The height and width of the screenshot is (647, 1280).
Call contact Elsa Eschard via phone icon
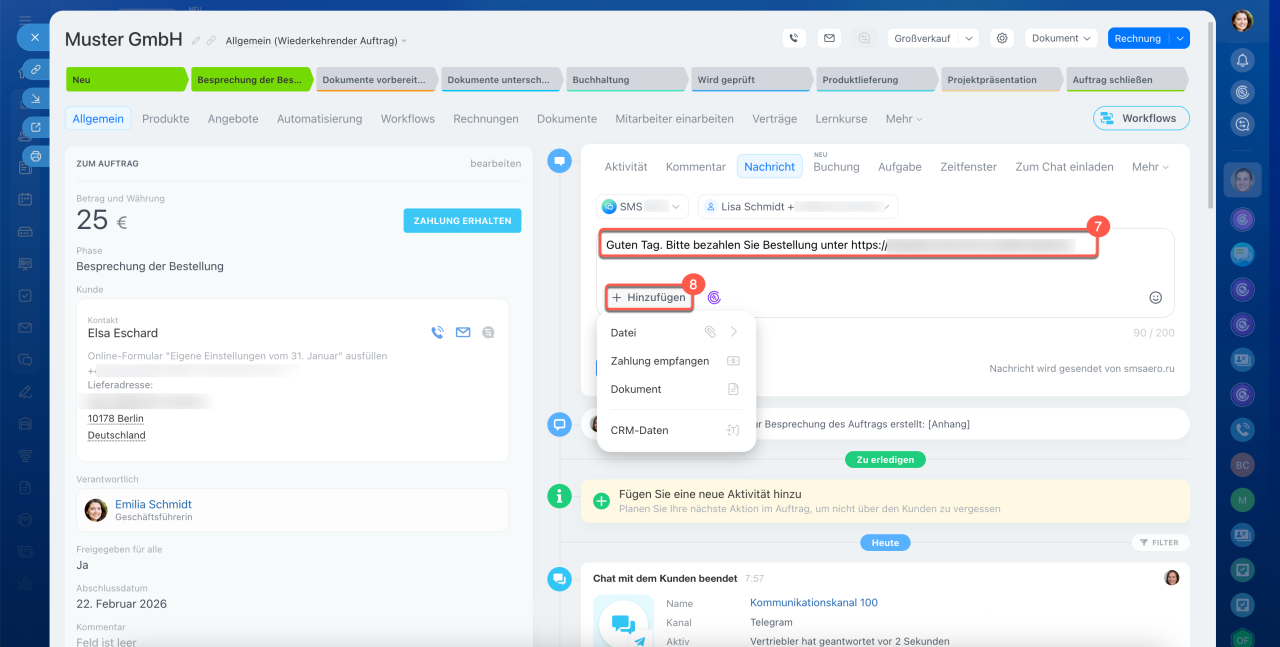[x=437, y=333]
